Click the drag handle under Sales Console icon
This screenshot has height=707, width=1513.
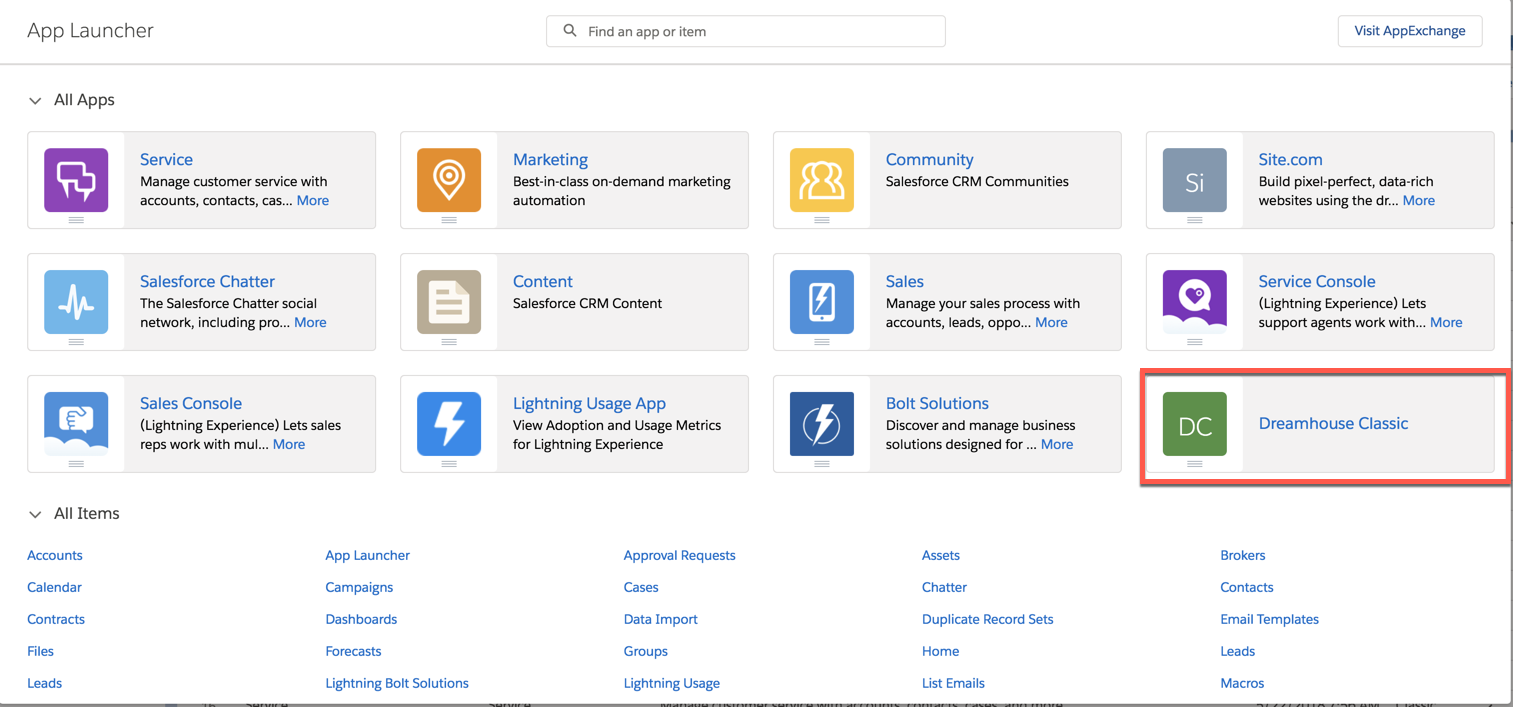76,464
